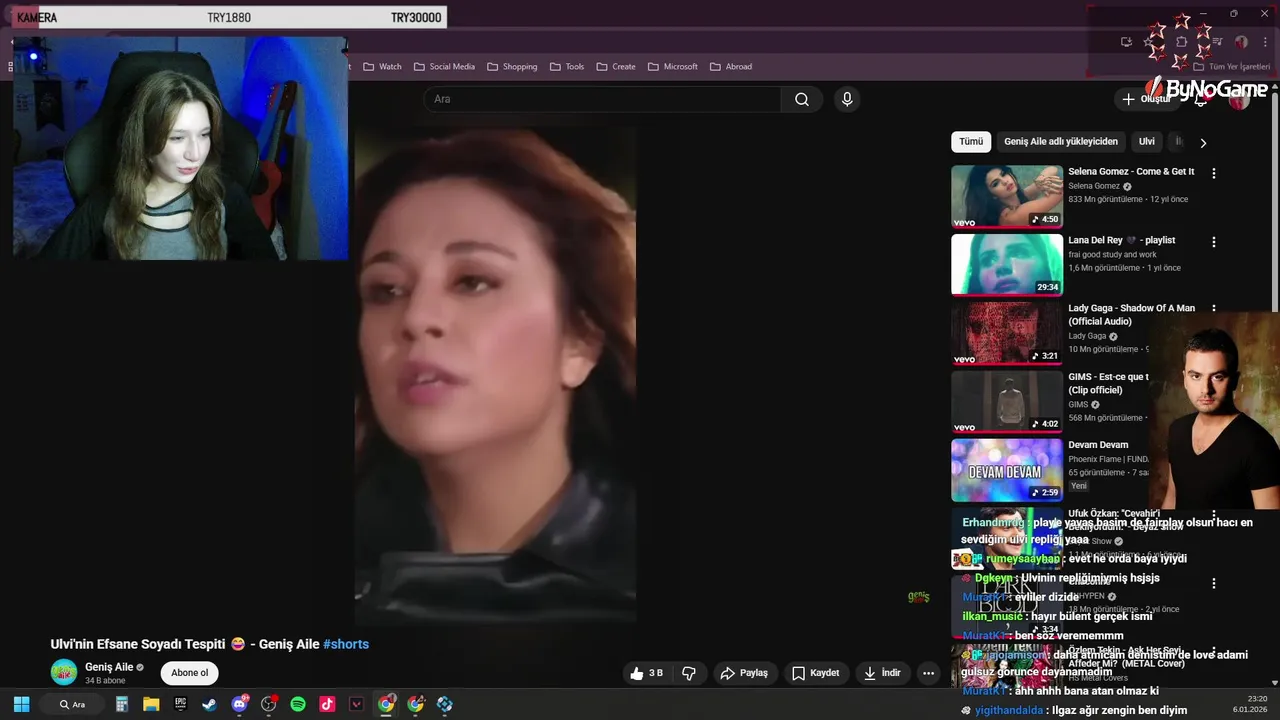Open Geniş Aile channel name link

click(109, 667)
